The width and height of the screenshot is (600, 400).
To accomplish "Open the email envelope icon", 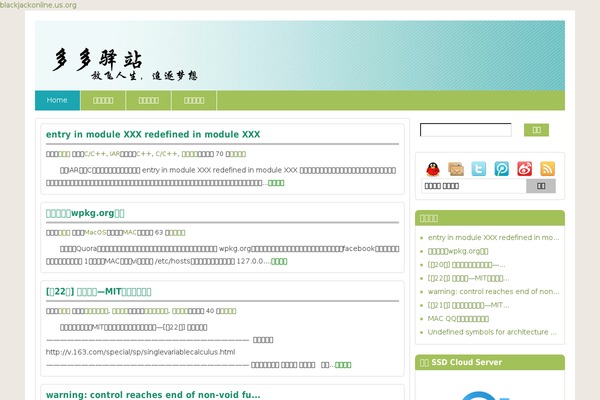I will [x=456, y=169].
